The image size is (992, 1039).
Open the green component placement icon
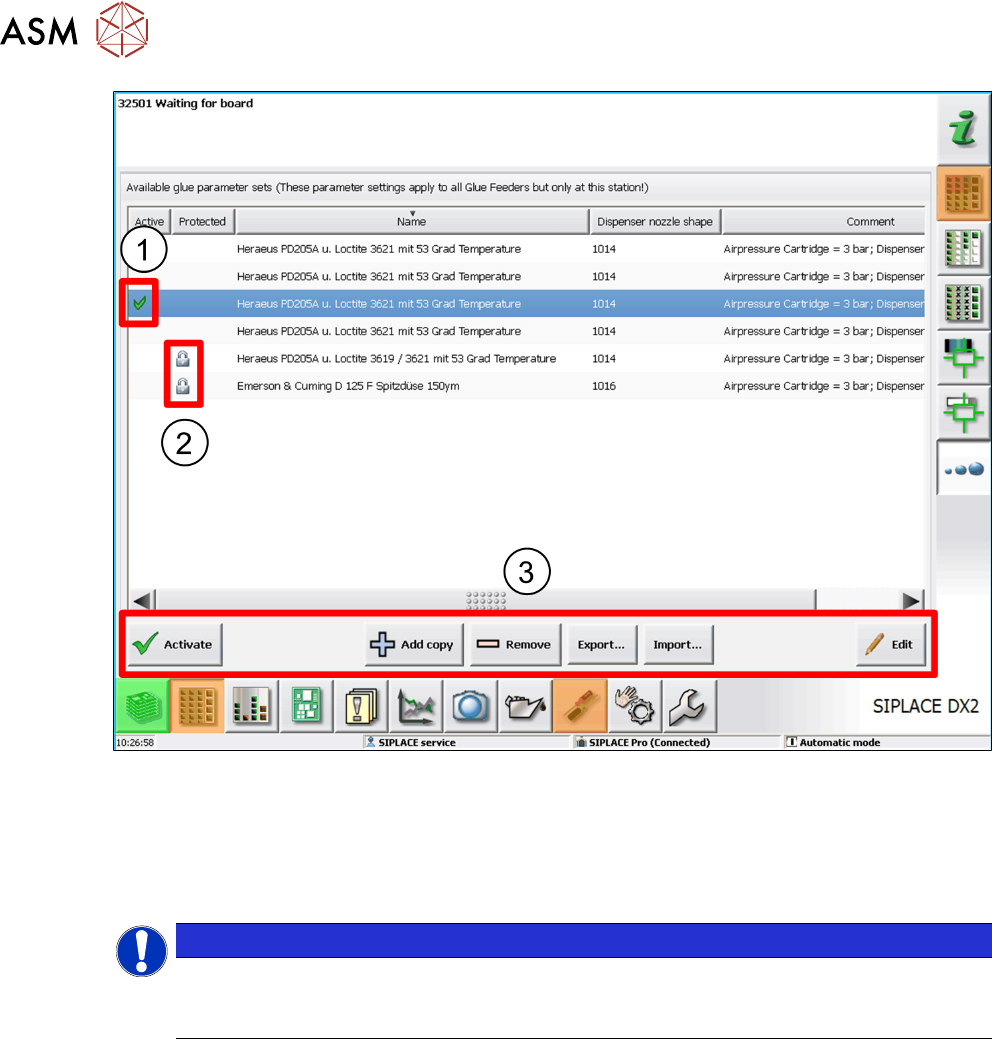click(964, 413)
